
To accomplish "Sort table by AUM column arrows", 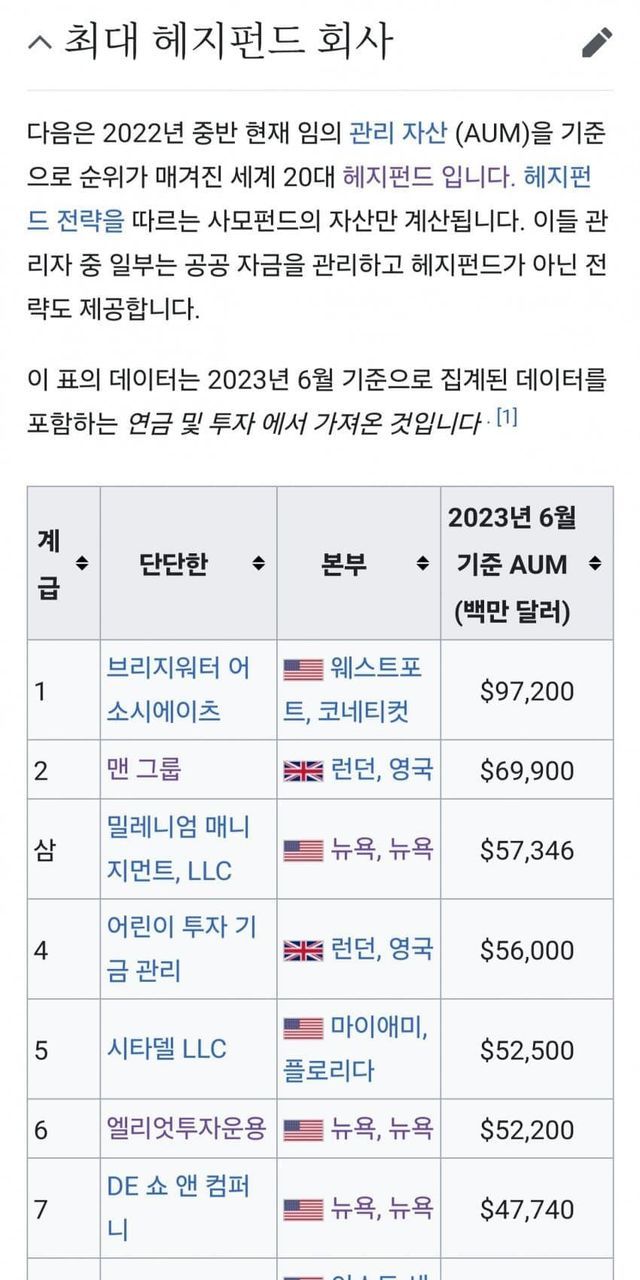I will click(x=595, y=564).
